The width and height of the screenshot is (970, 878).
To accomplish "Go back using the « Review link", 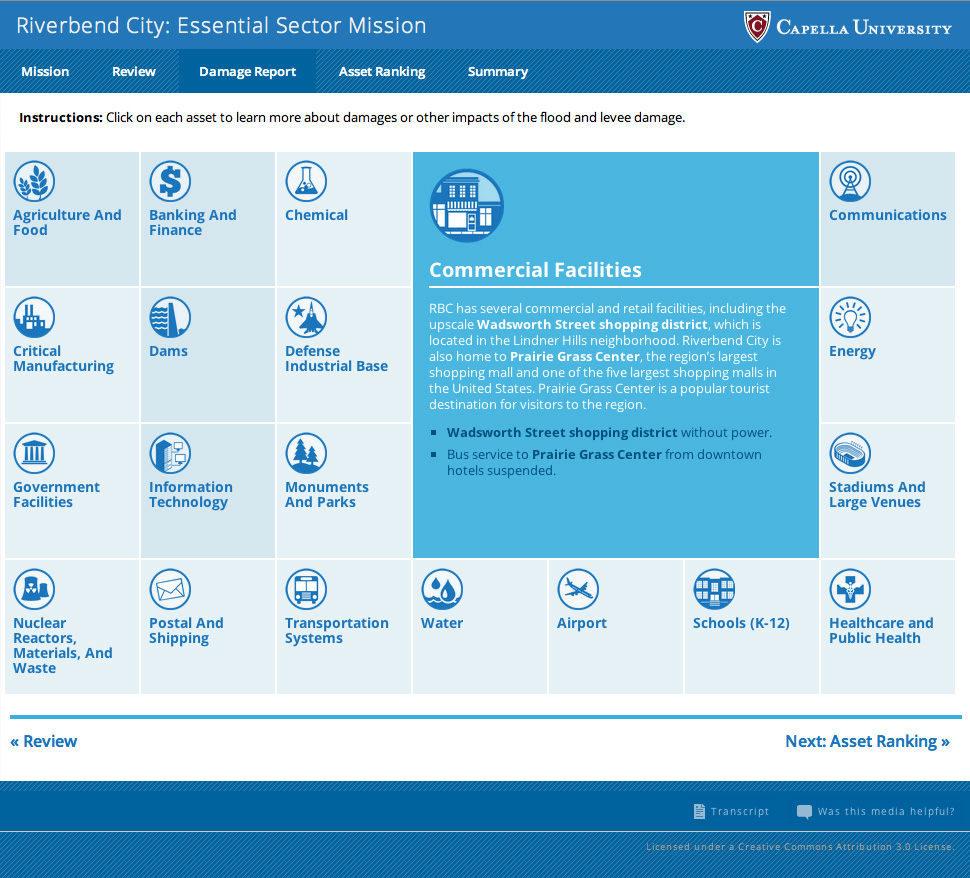I will [44, 741].
